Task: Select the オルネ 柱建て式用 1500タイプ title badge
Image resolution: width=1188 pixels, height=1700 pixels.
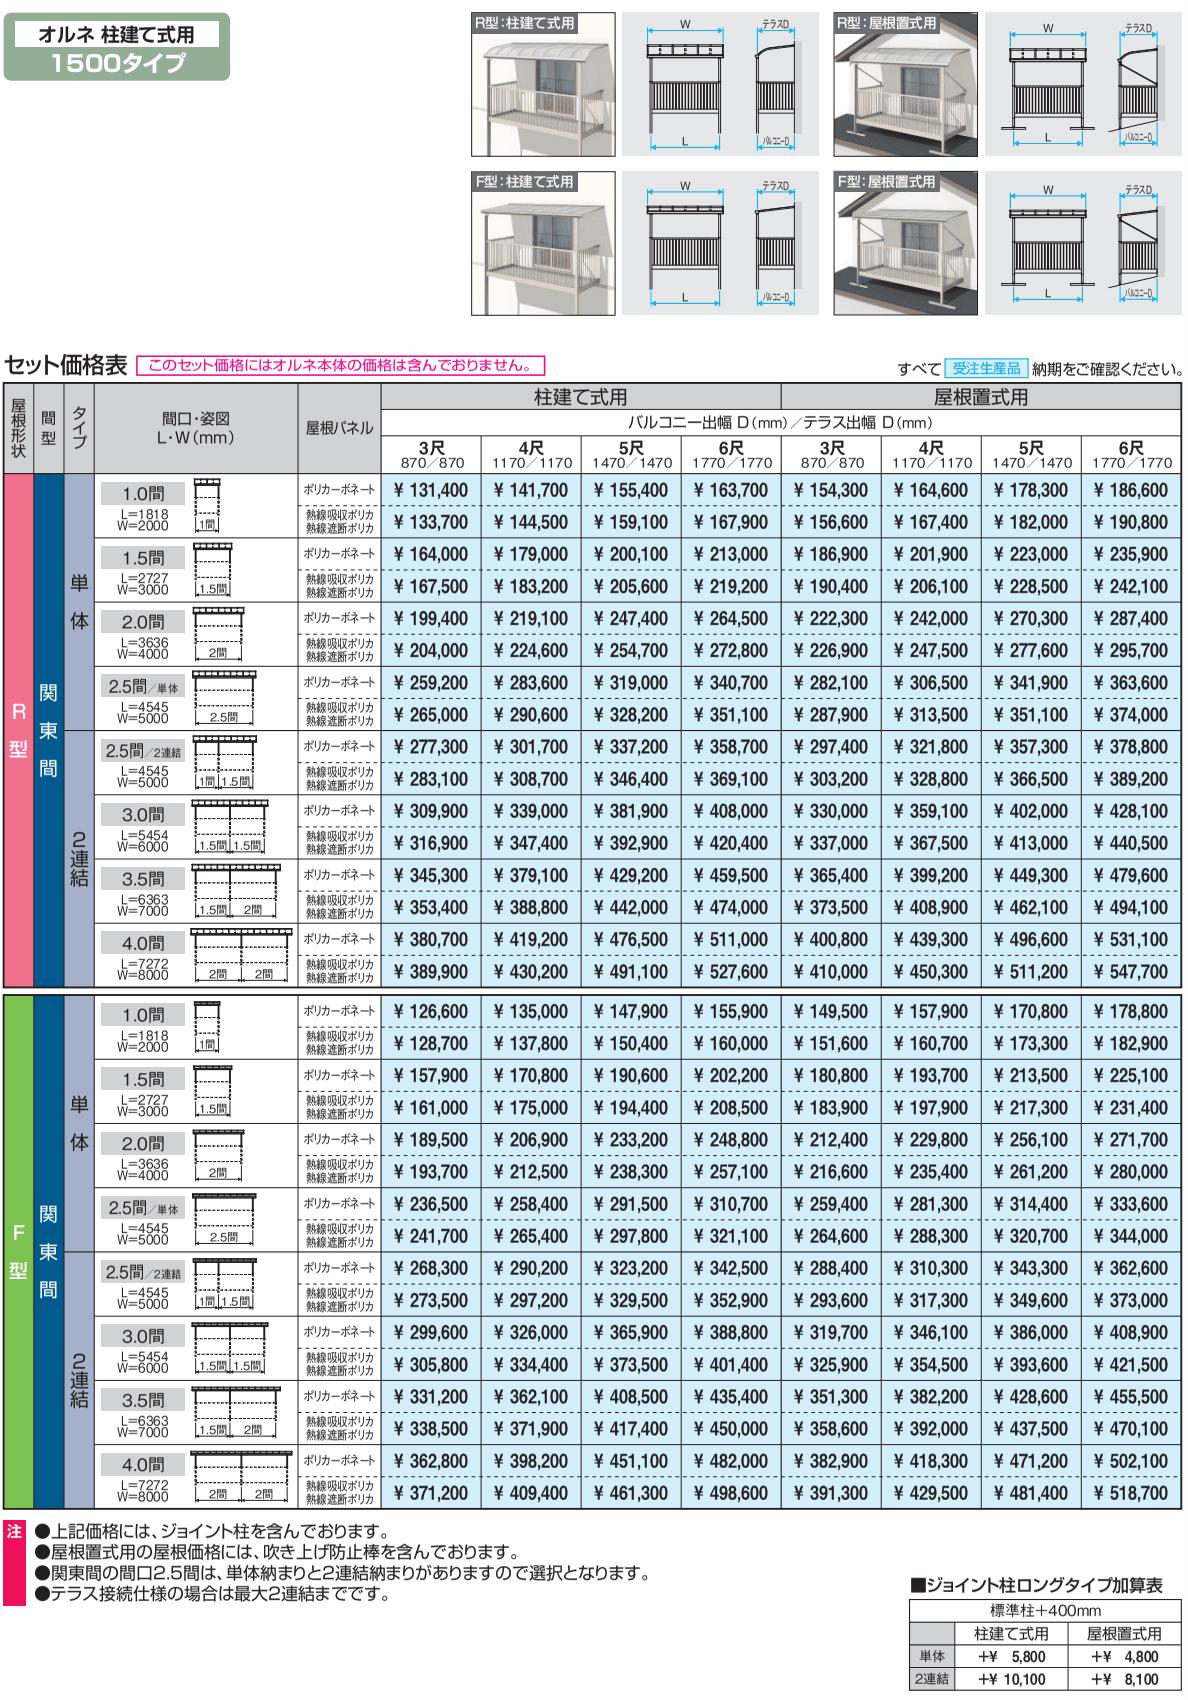Action: (117, 47)
